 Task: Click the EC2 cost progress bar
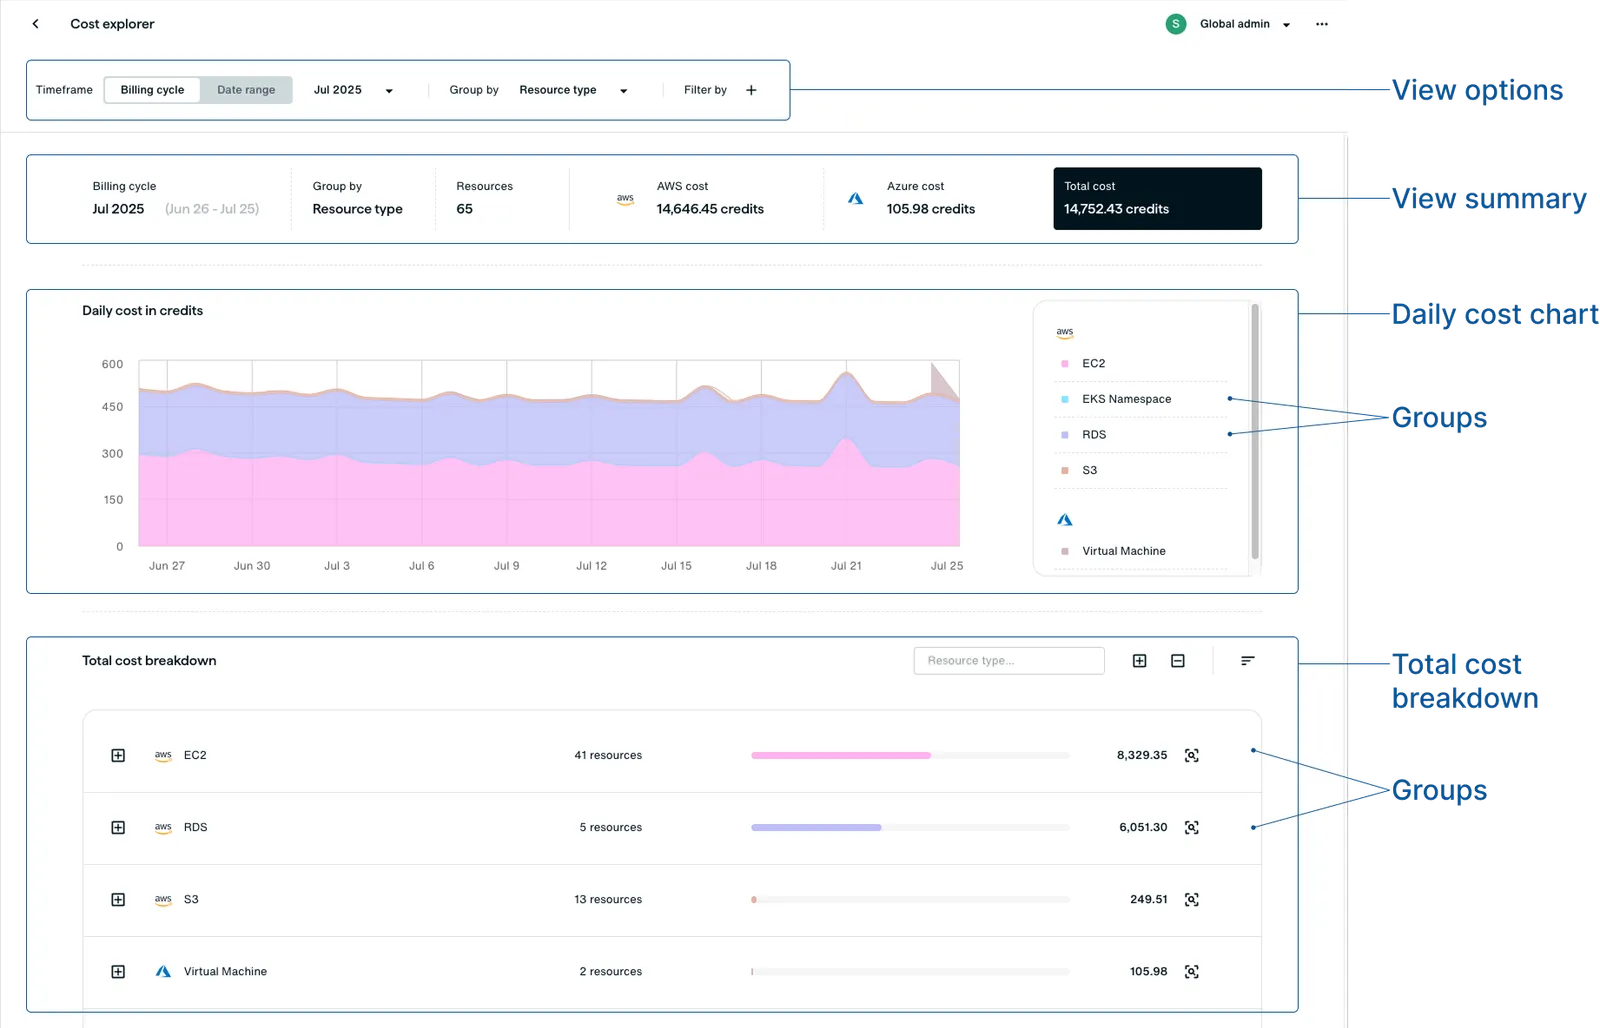tap(910, 756)
